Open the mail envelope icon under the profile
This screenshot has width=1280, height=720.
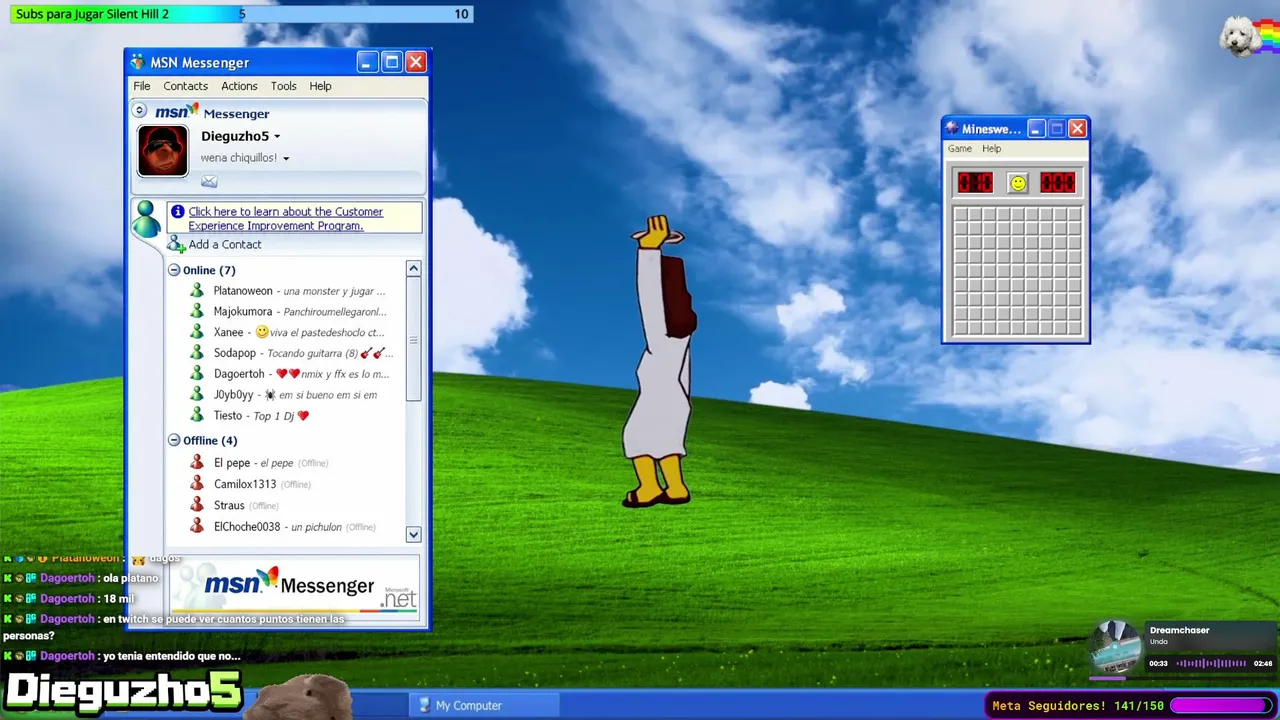[209, 181]
